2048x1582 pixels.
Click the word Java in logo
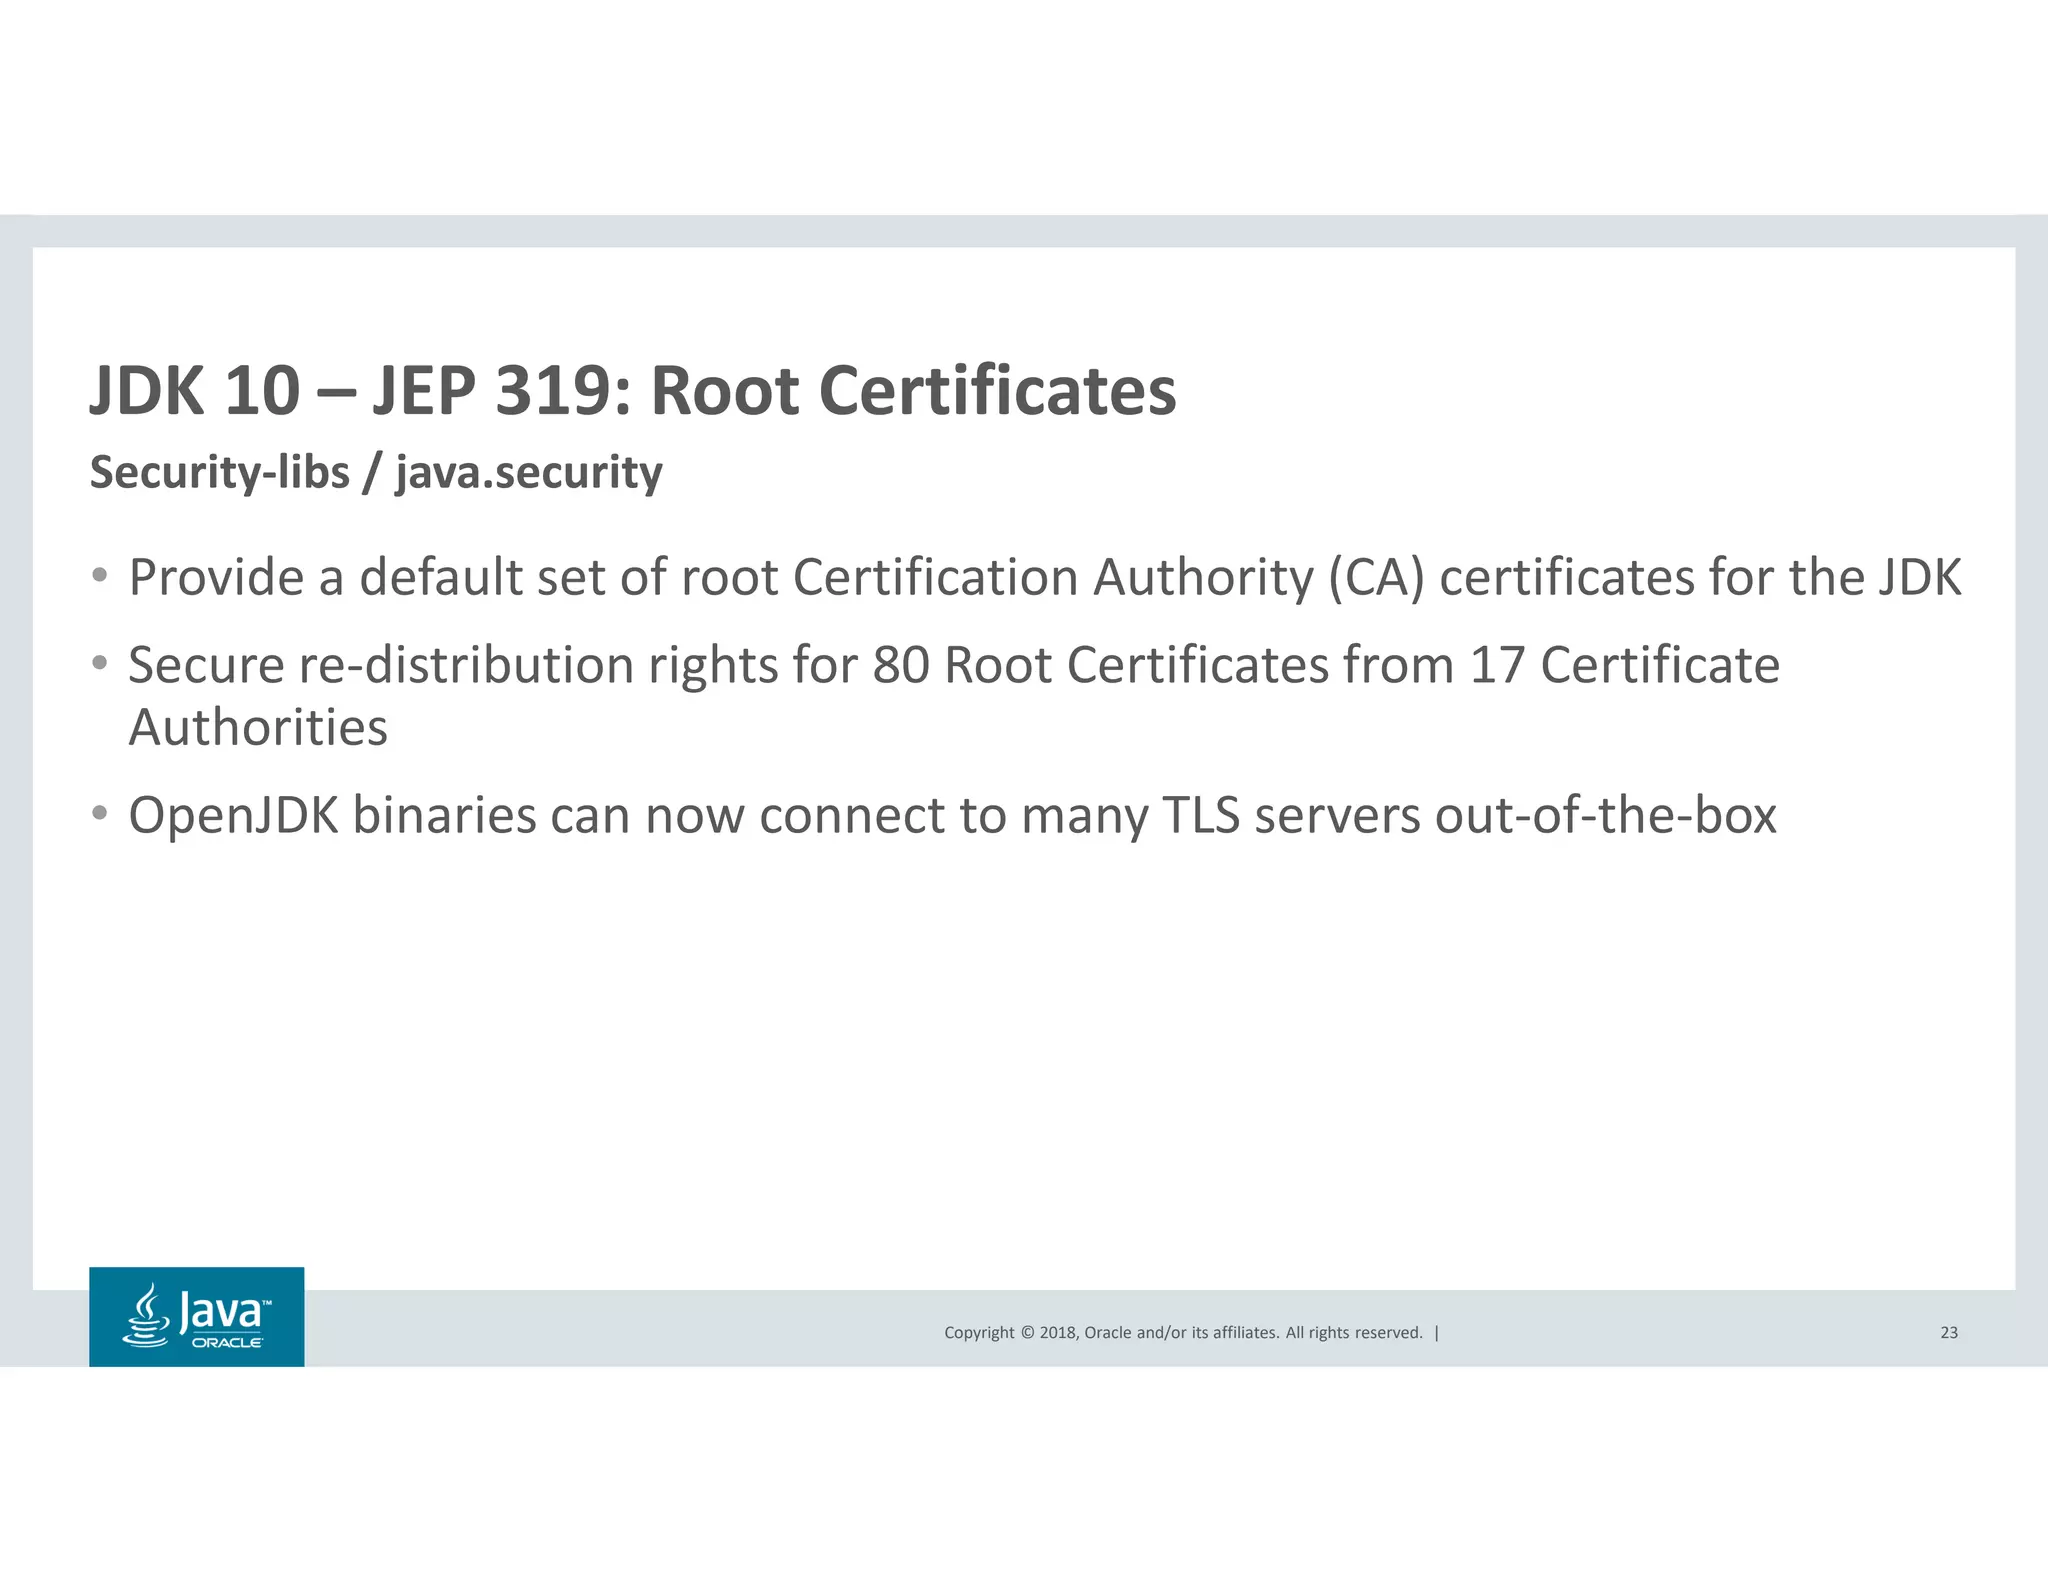(x=221, y=1312)
